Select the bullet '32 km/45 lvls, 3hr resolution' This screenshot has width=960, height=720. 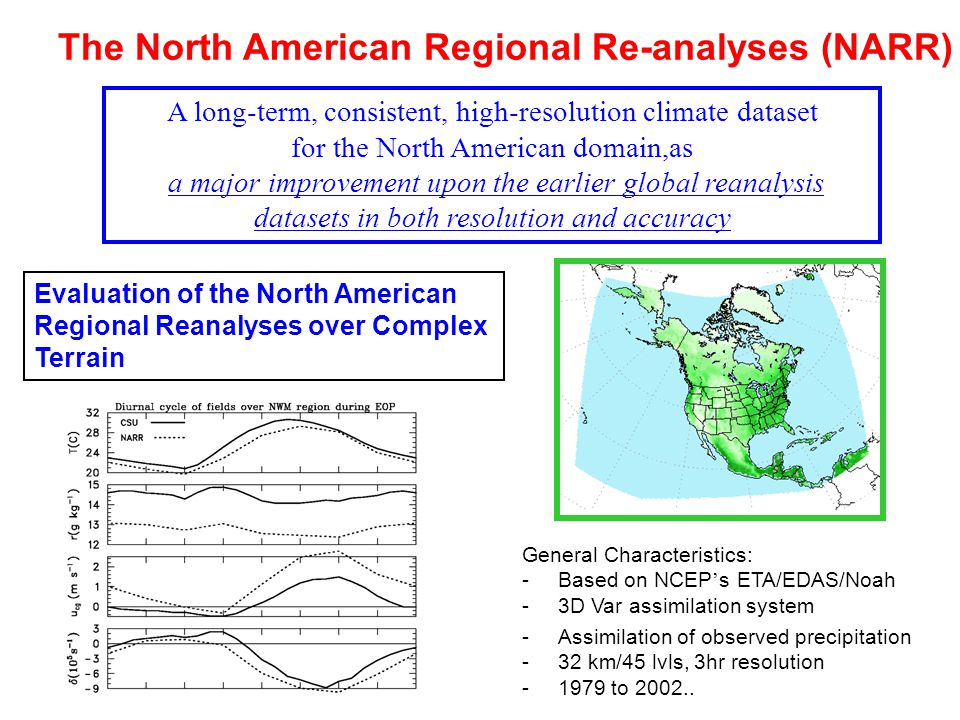coord(691,662)
